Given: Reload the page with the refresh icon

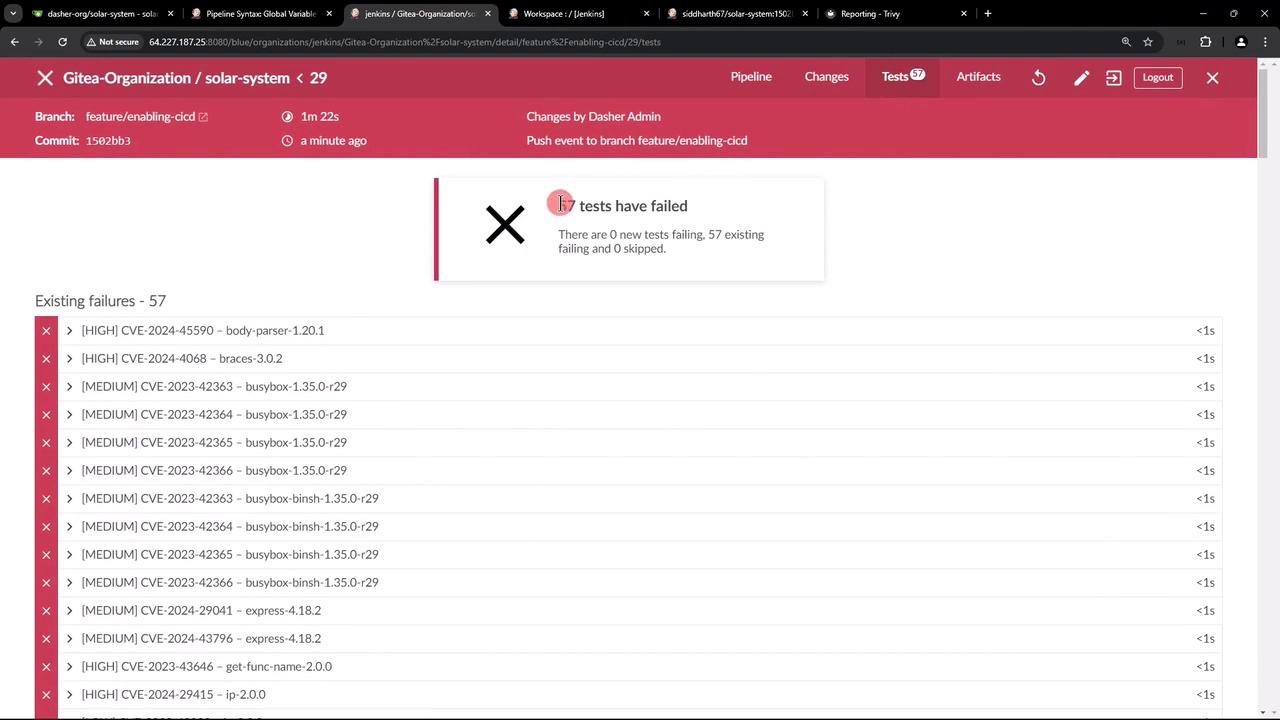Looking at the screenshot, I should pyautogui.click(x=62, y=42).
